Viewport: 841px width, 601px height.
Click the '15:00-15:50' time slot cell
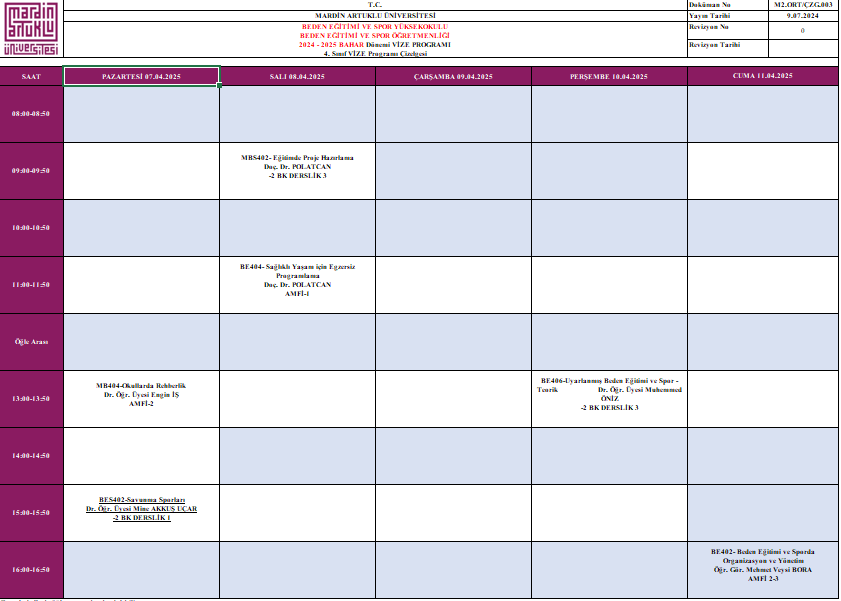[x=31, y=513]
